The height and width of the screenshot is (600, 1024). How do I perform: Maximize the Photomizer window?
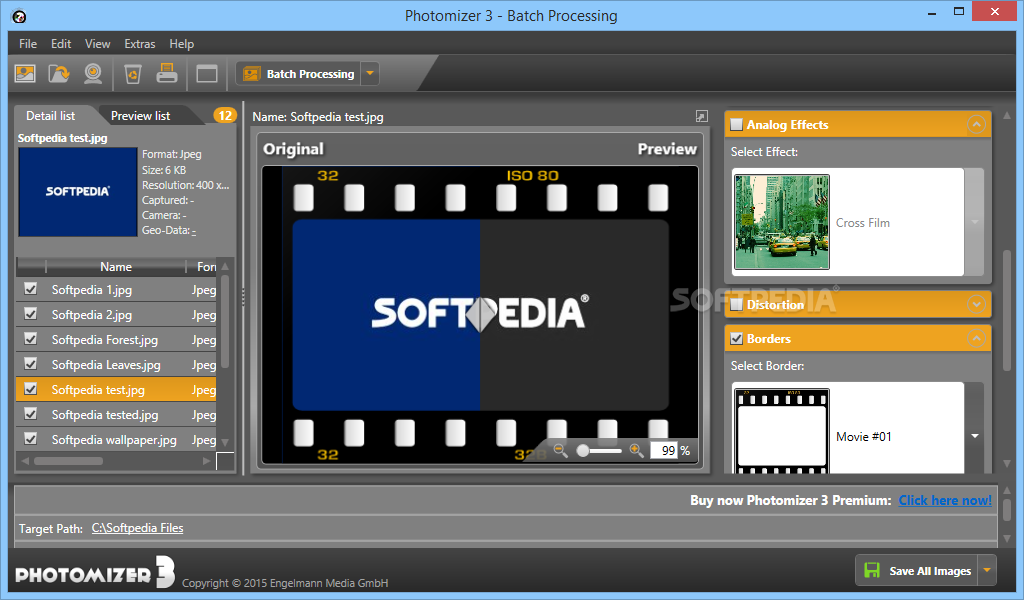[x=959, y=12]
